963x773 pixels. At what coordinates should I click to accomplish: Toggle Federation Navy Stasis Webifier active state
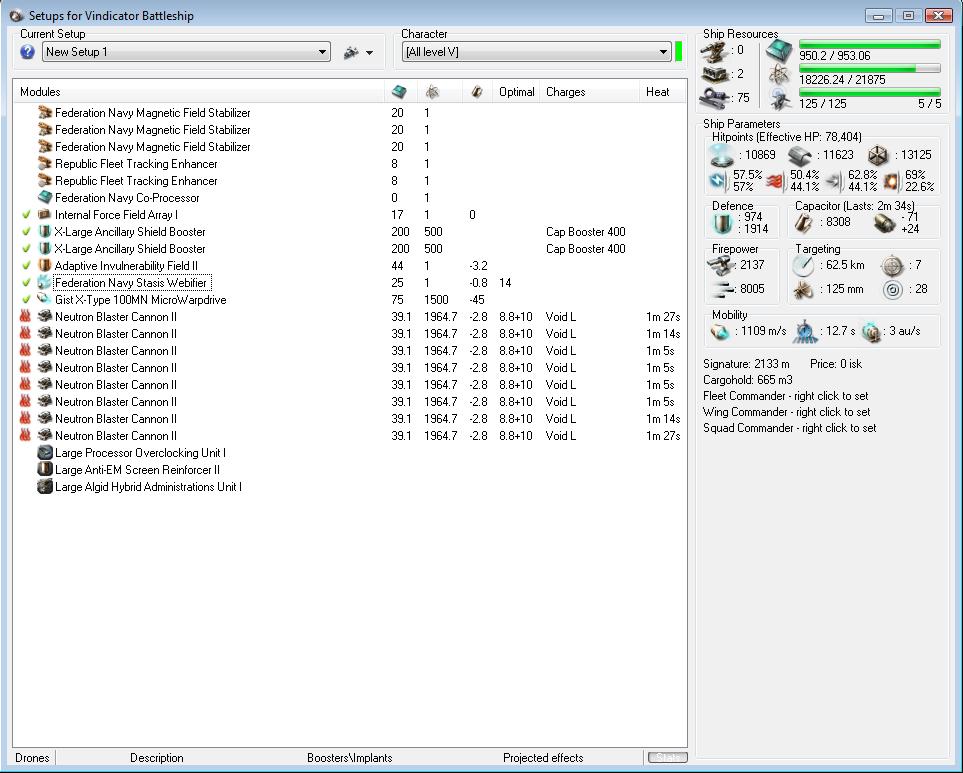26,283
